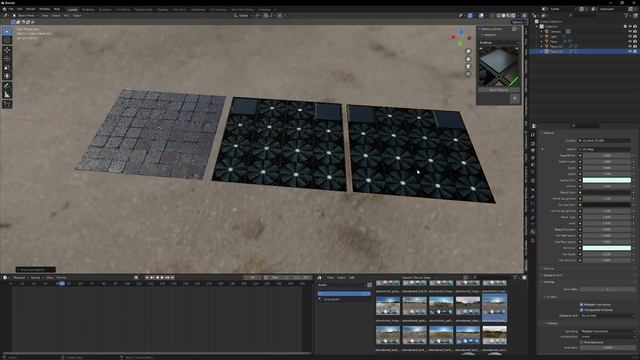Toggle visibility eye for Camera object

click(x=630, y=31)
